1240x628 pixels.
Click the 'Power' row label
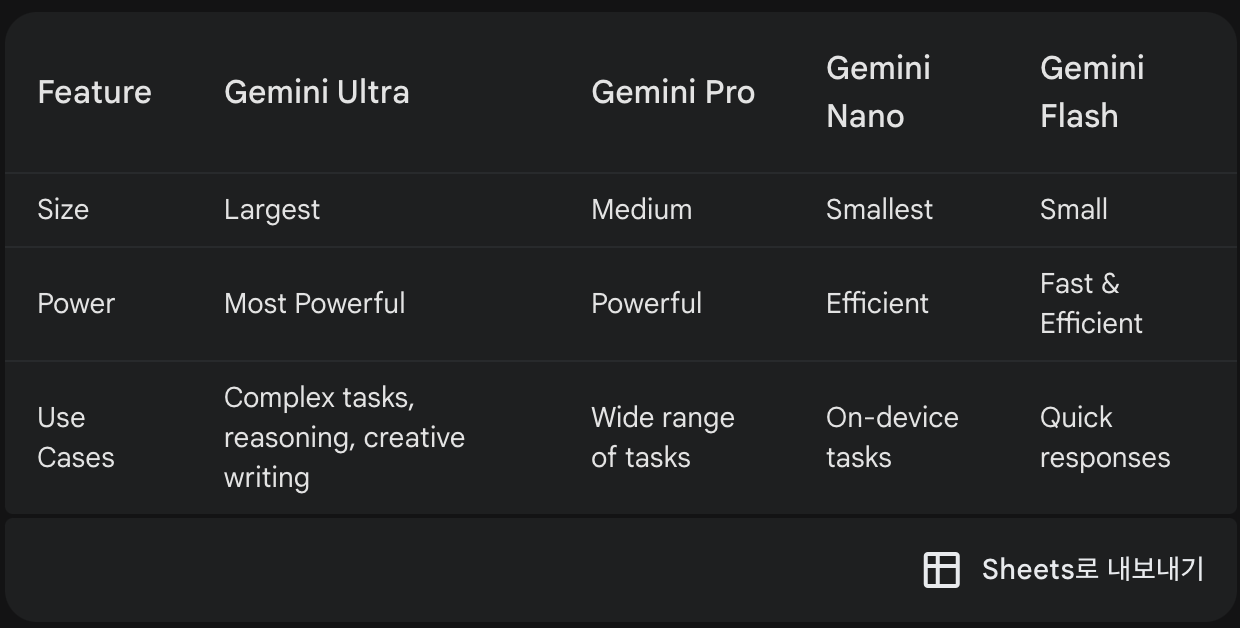coord(76,303)
